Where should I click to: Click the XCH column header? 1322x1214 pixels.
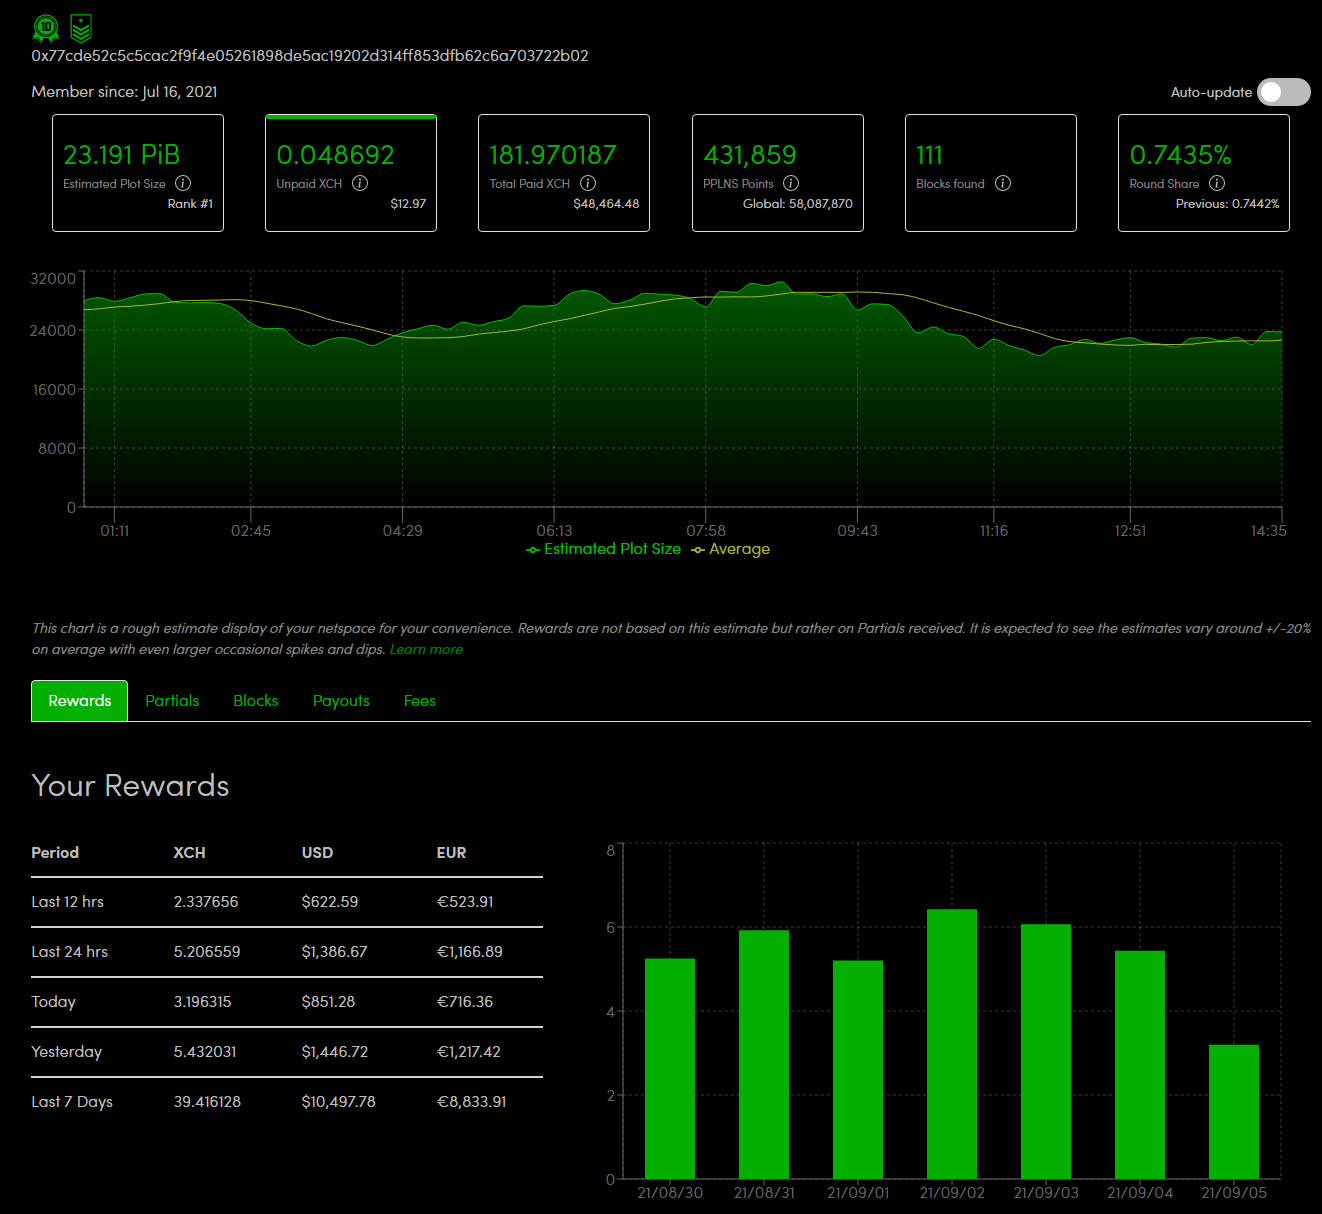pos(189,853)
